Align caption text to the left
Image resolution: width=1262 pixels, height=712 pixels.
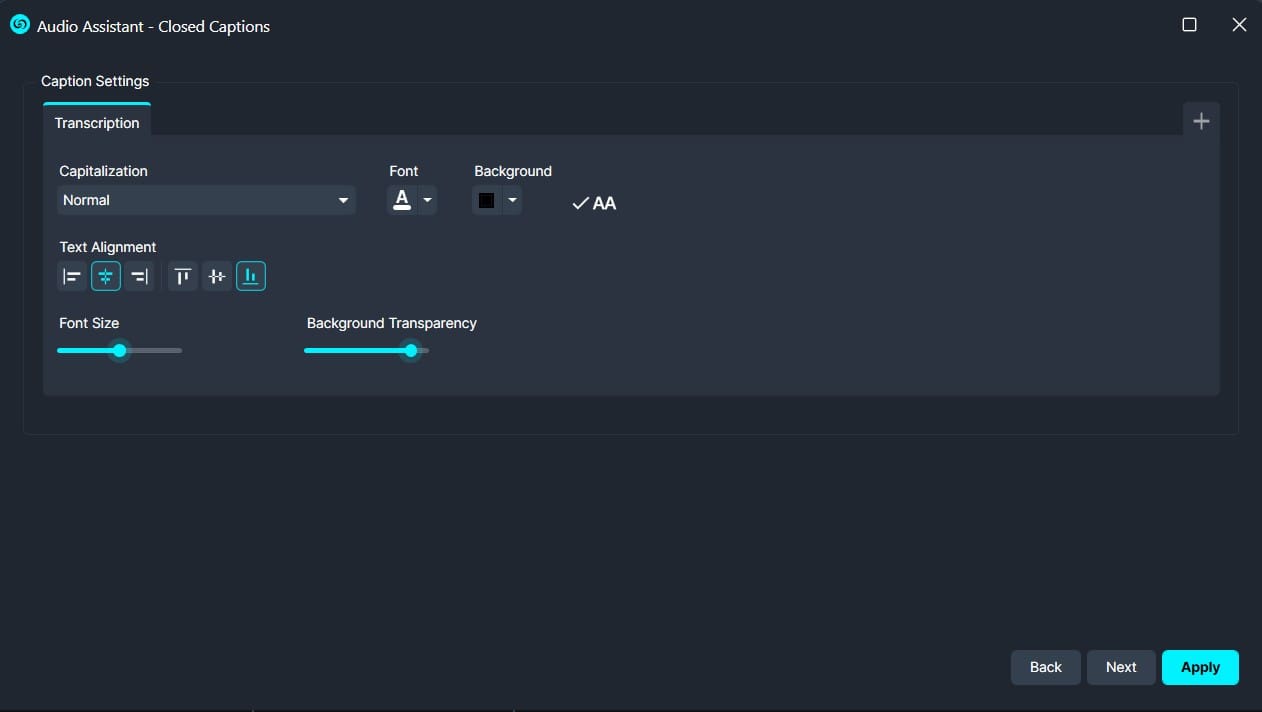point(72,276)
